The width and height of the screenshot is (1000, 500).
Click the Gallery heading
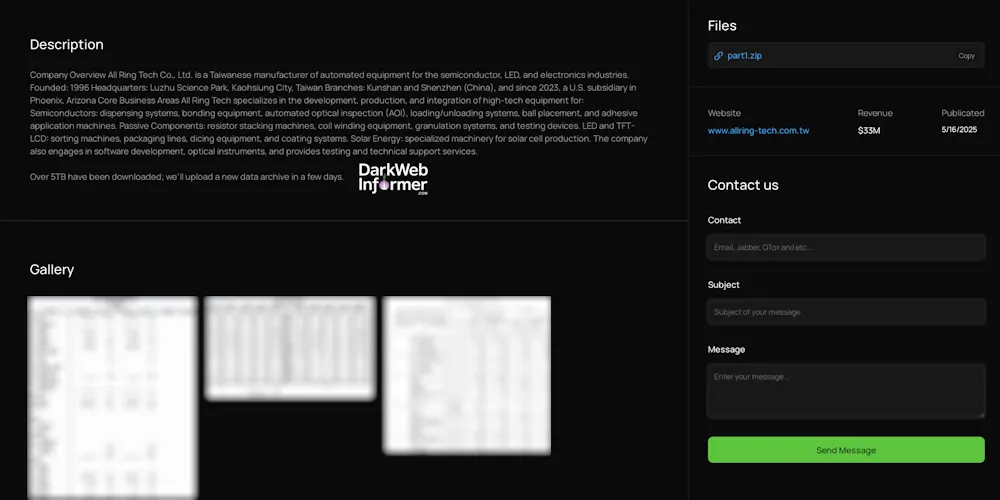tap(52, 270)
